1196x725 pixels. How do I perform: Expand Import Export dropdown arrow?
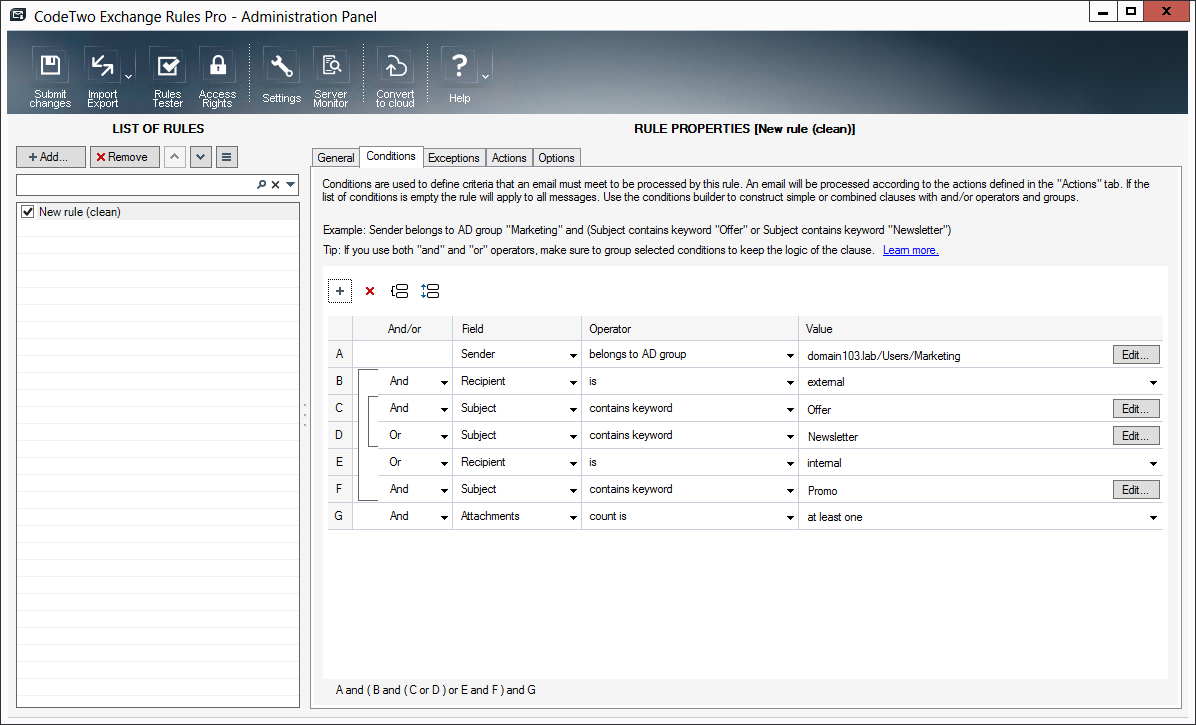128,77
